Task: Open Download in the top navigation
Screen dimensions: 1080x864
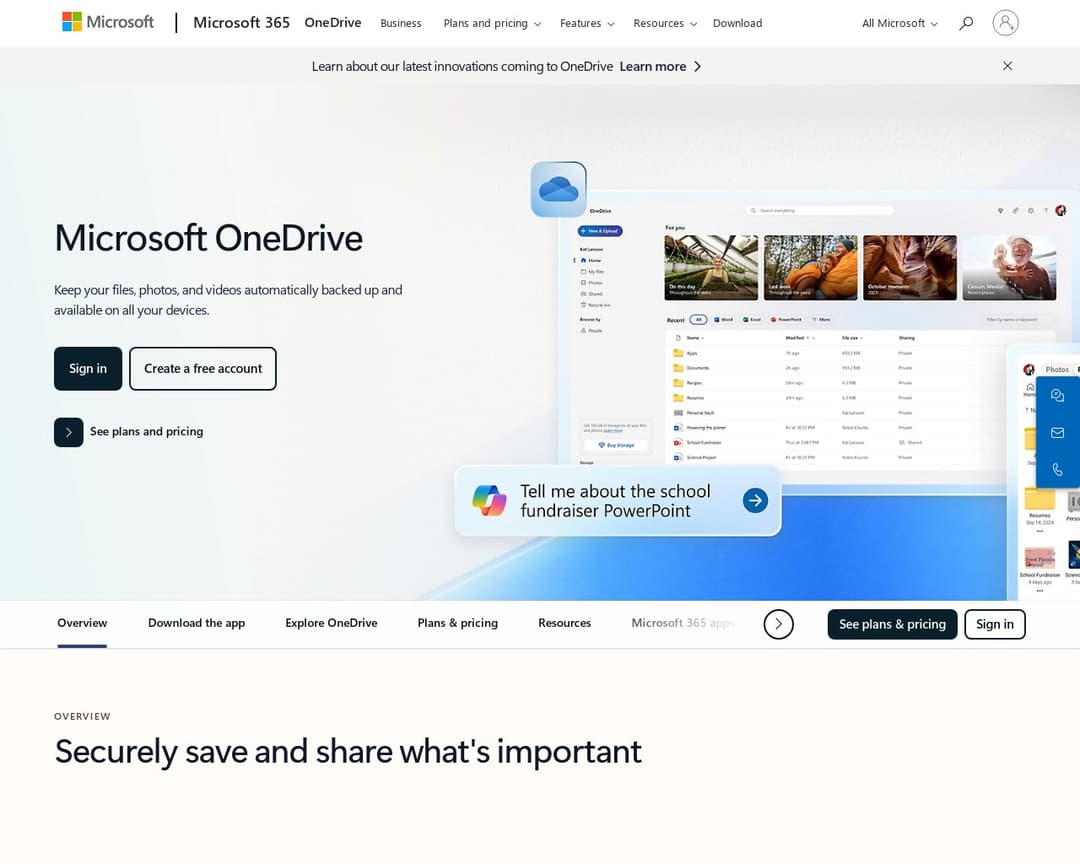Action: [737, 23]
